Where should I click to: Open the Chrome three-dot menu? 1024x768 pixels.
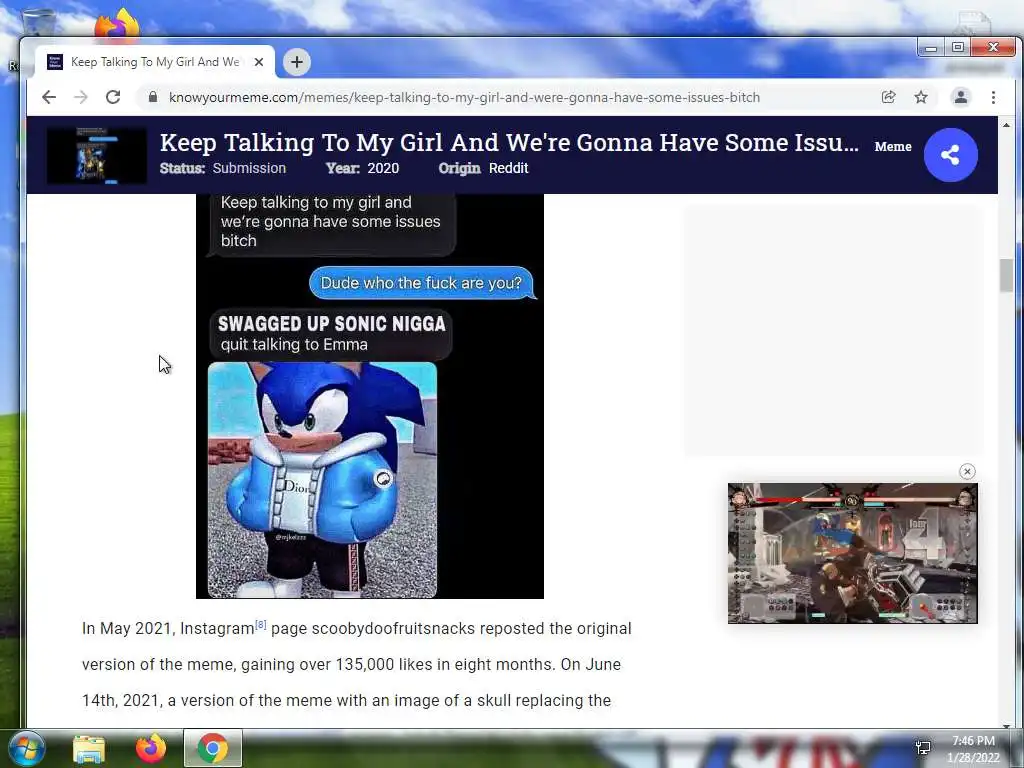pyautogui.click(x=993, y=97)
